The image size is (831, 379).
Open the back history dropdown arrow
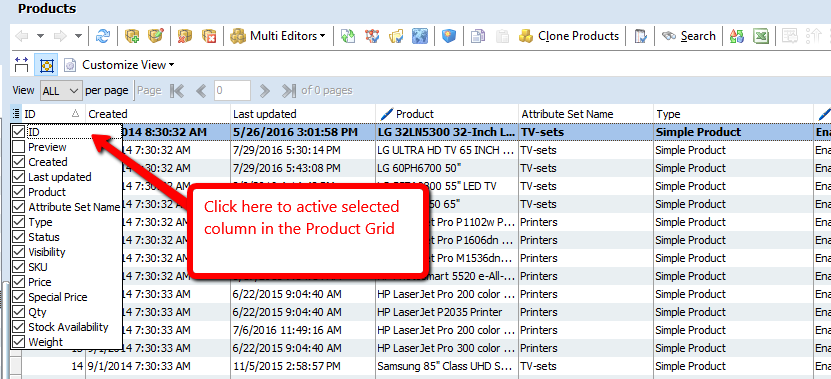click(x=40, y=36)
